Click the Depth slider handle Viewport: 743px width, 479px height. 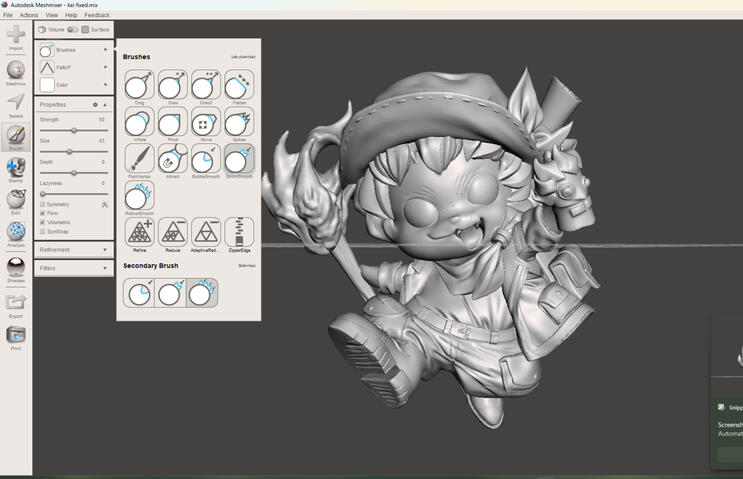(x=74, y=173)
